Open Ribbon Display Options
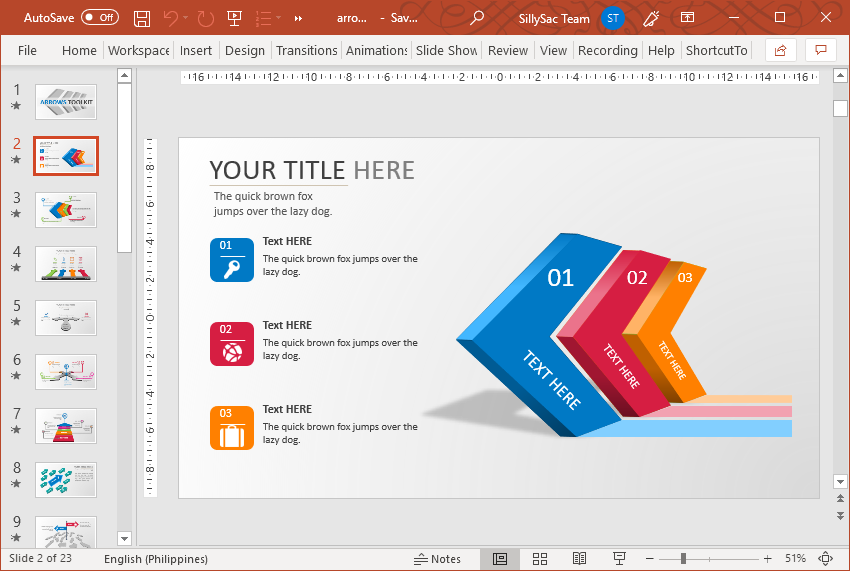The height and width of the screenshot is (571, 850). [x=687, y=18]
